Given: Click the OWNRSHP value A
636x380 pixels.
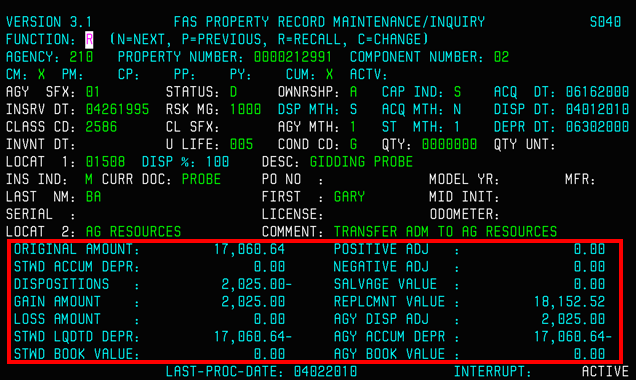Looking at the screenshot, I should pos(353,92).
